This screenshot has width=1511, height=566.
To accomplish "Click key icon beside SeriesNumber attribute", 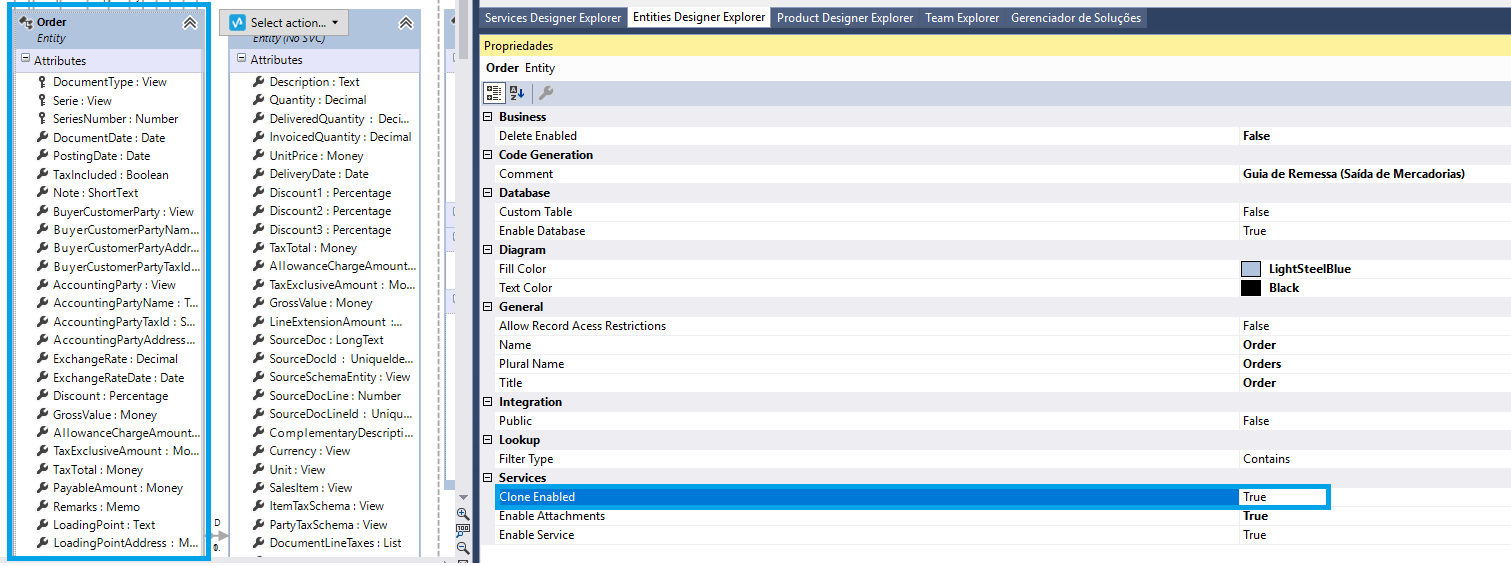I will 42,118.
